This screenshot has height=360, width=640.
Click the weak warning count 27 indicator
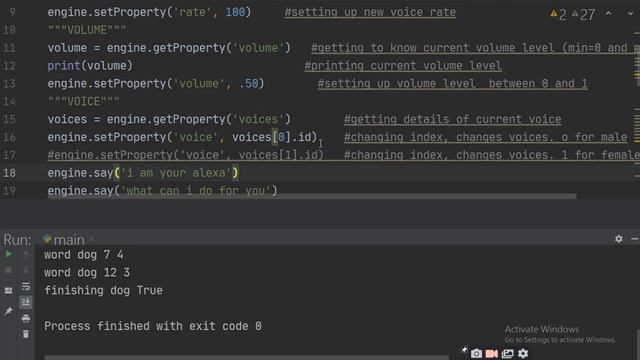tap(583, 15)
